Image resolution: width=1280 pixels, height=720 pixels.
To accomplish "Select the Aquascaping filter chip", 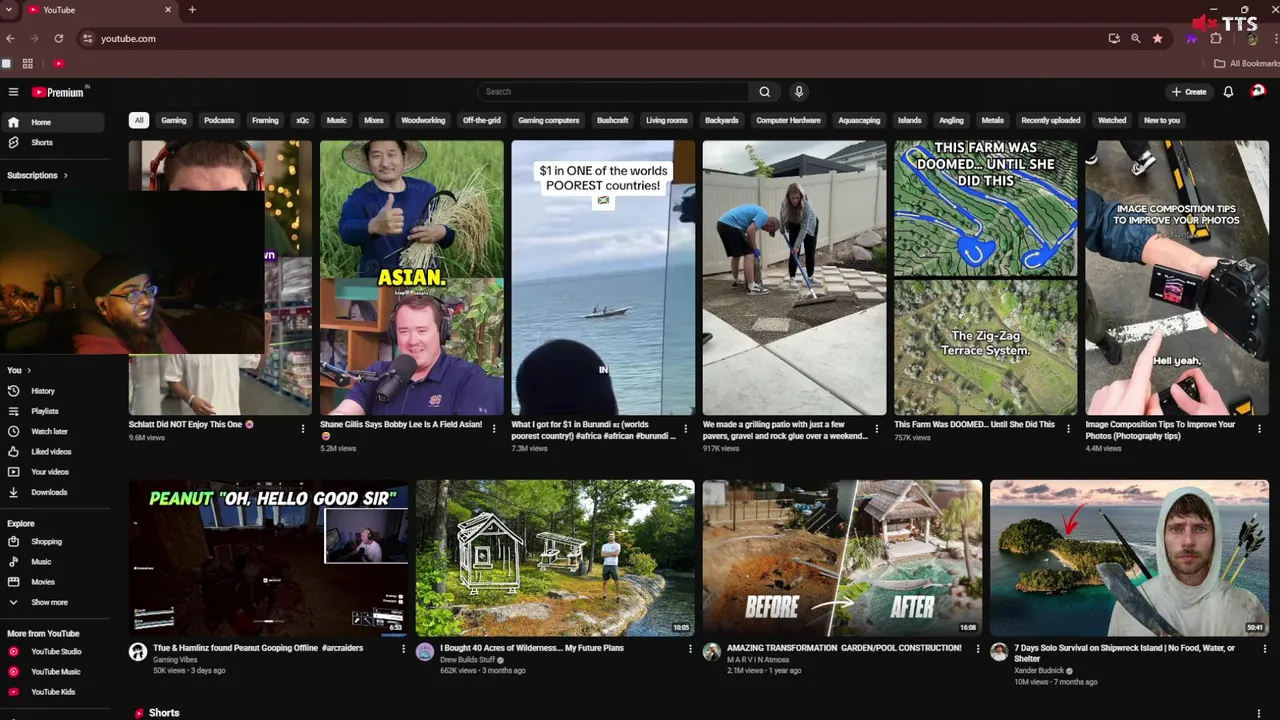I will (859, 120).
